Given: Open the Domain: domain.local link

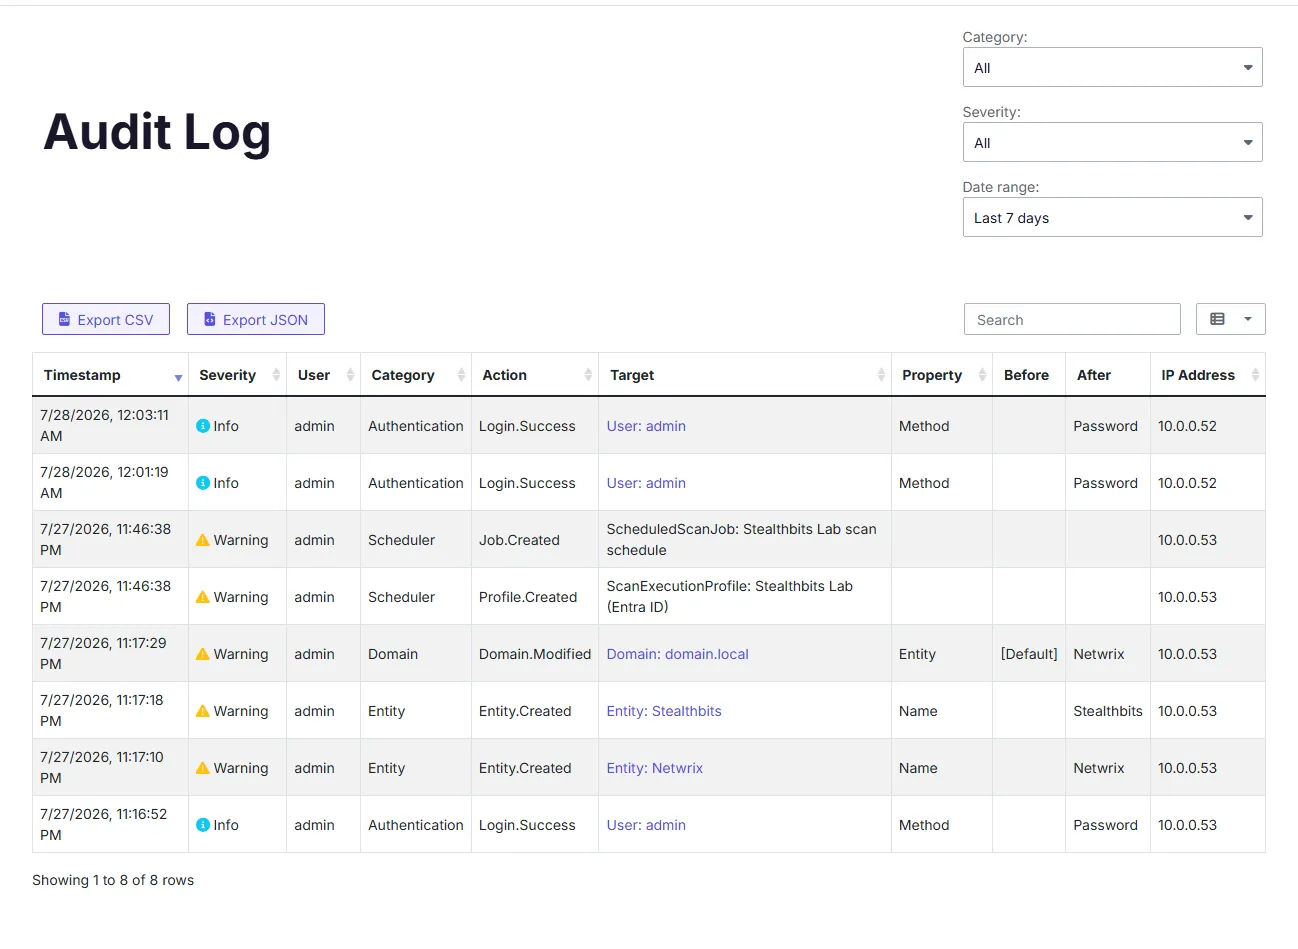Looking at the screenshot, I should click(x=677, y=654).
